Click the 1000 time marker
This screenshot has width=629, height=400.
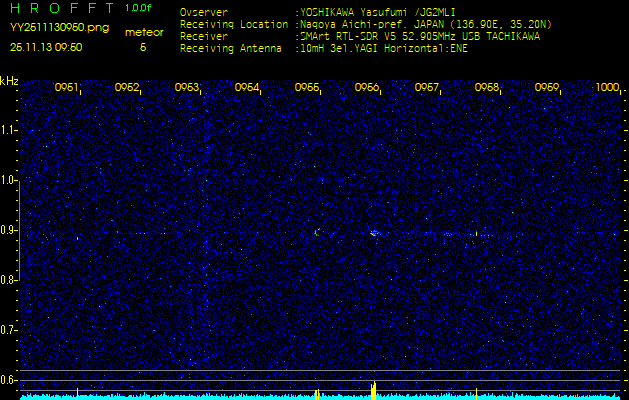pyautogui.click(x=608, y=87)
